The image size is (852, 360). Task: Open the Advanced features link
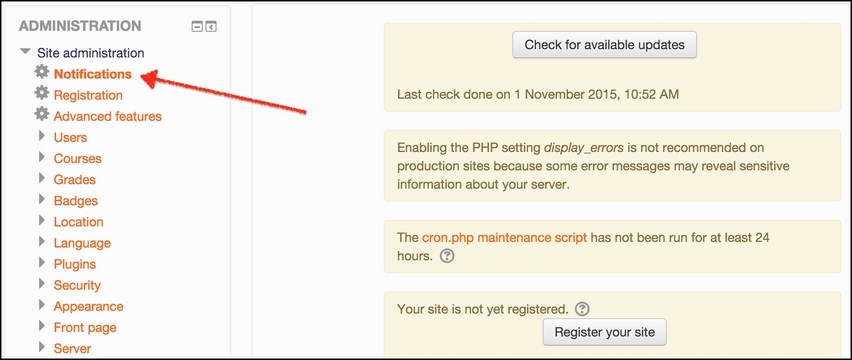click(x=108, y=116)
